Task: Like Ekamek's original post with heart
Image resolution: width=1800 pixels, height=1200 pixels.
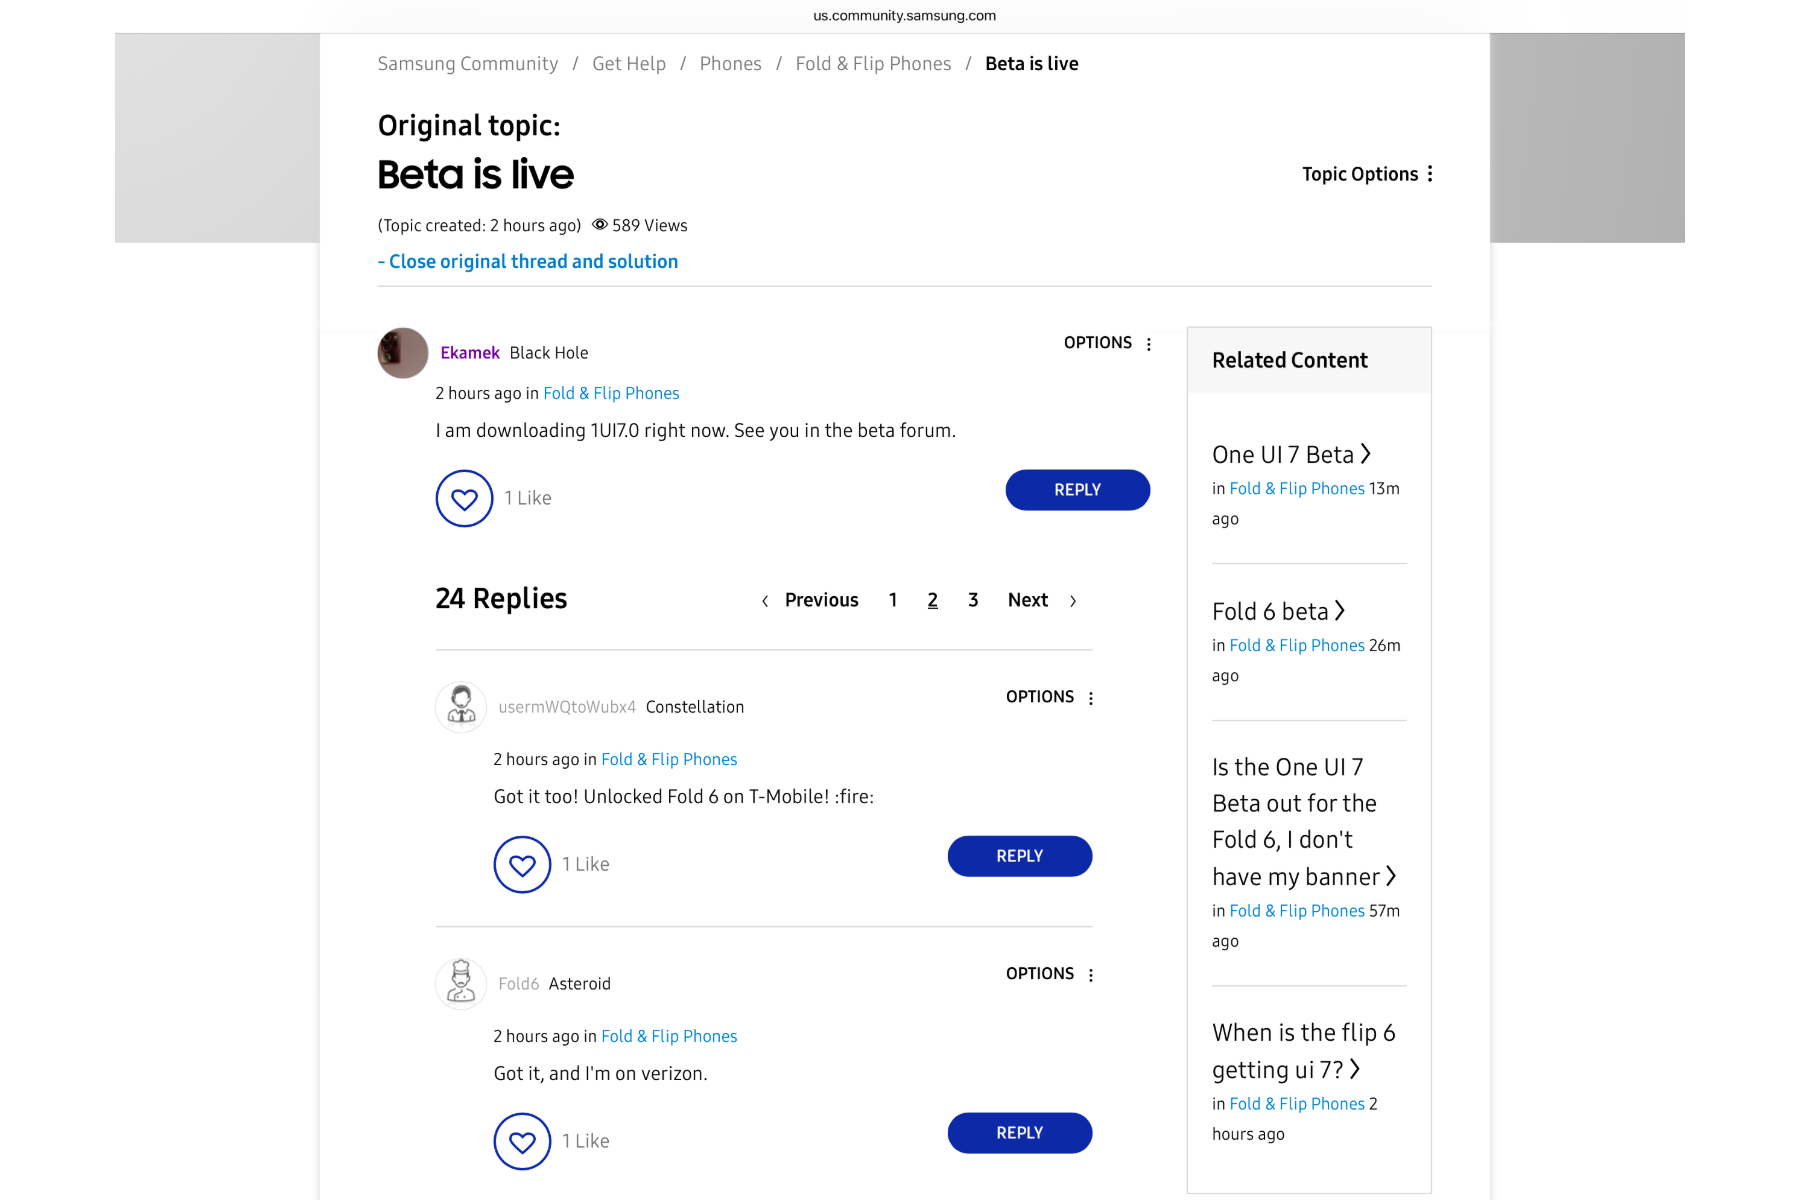Action: (x=464, y=498)
